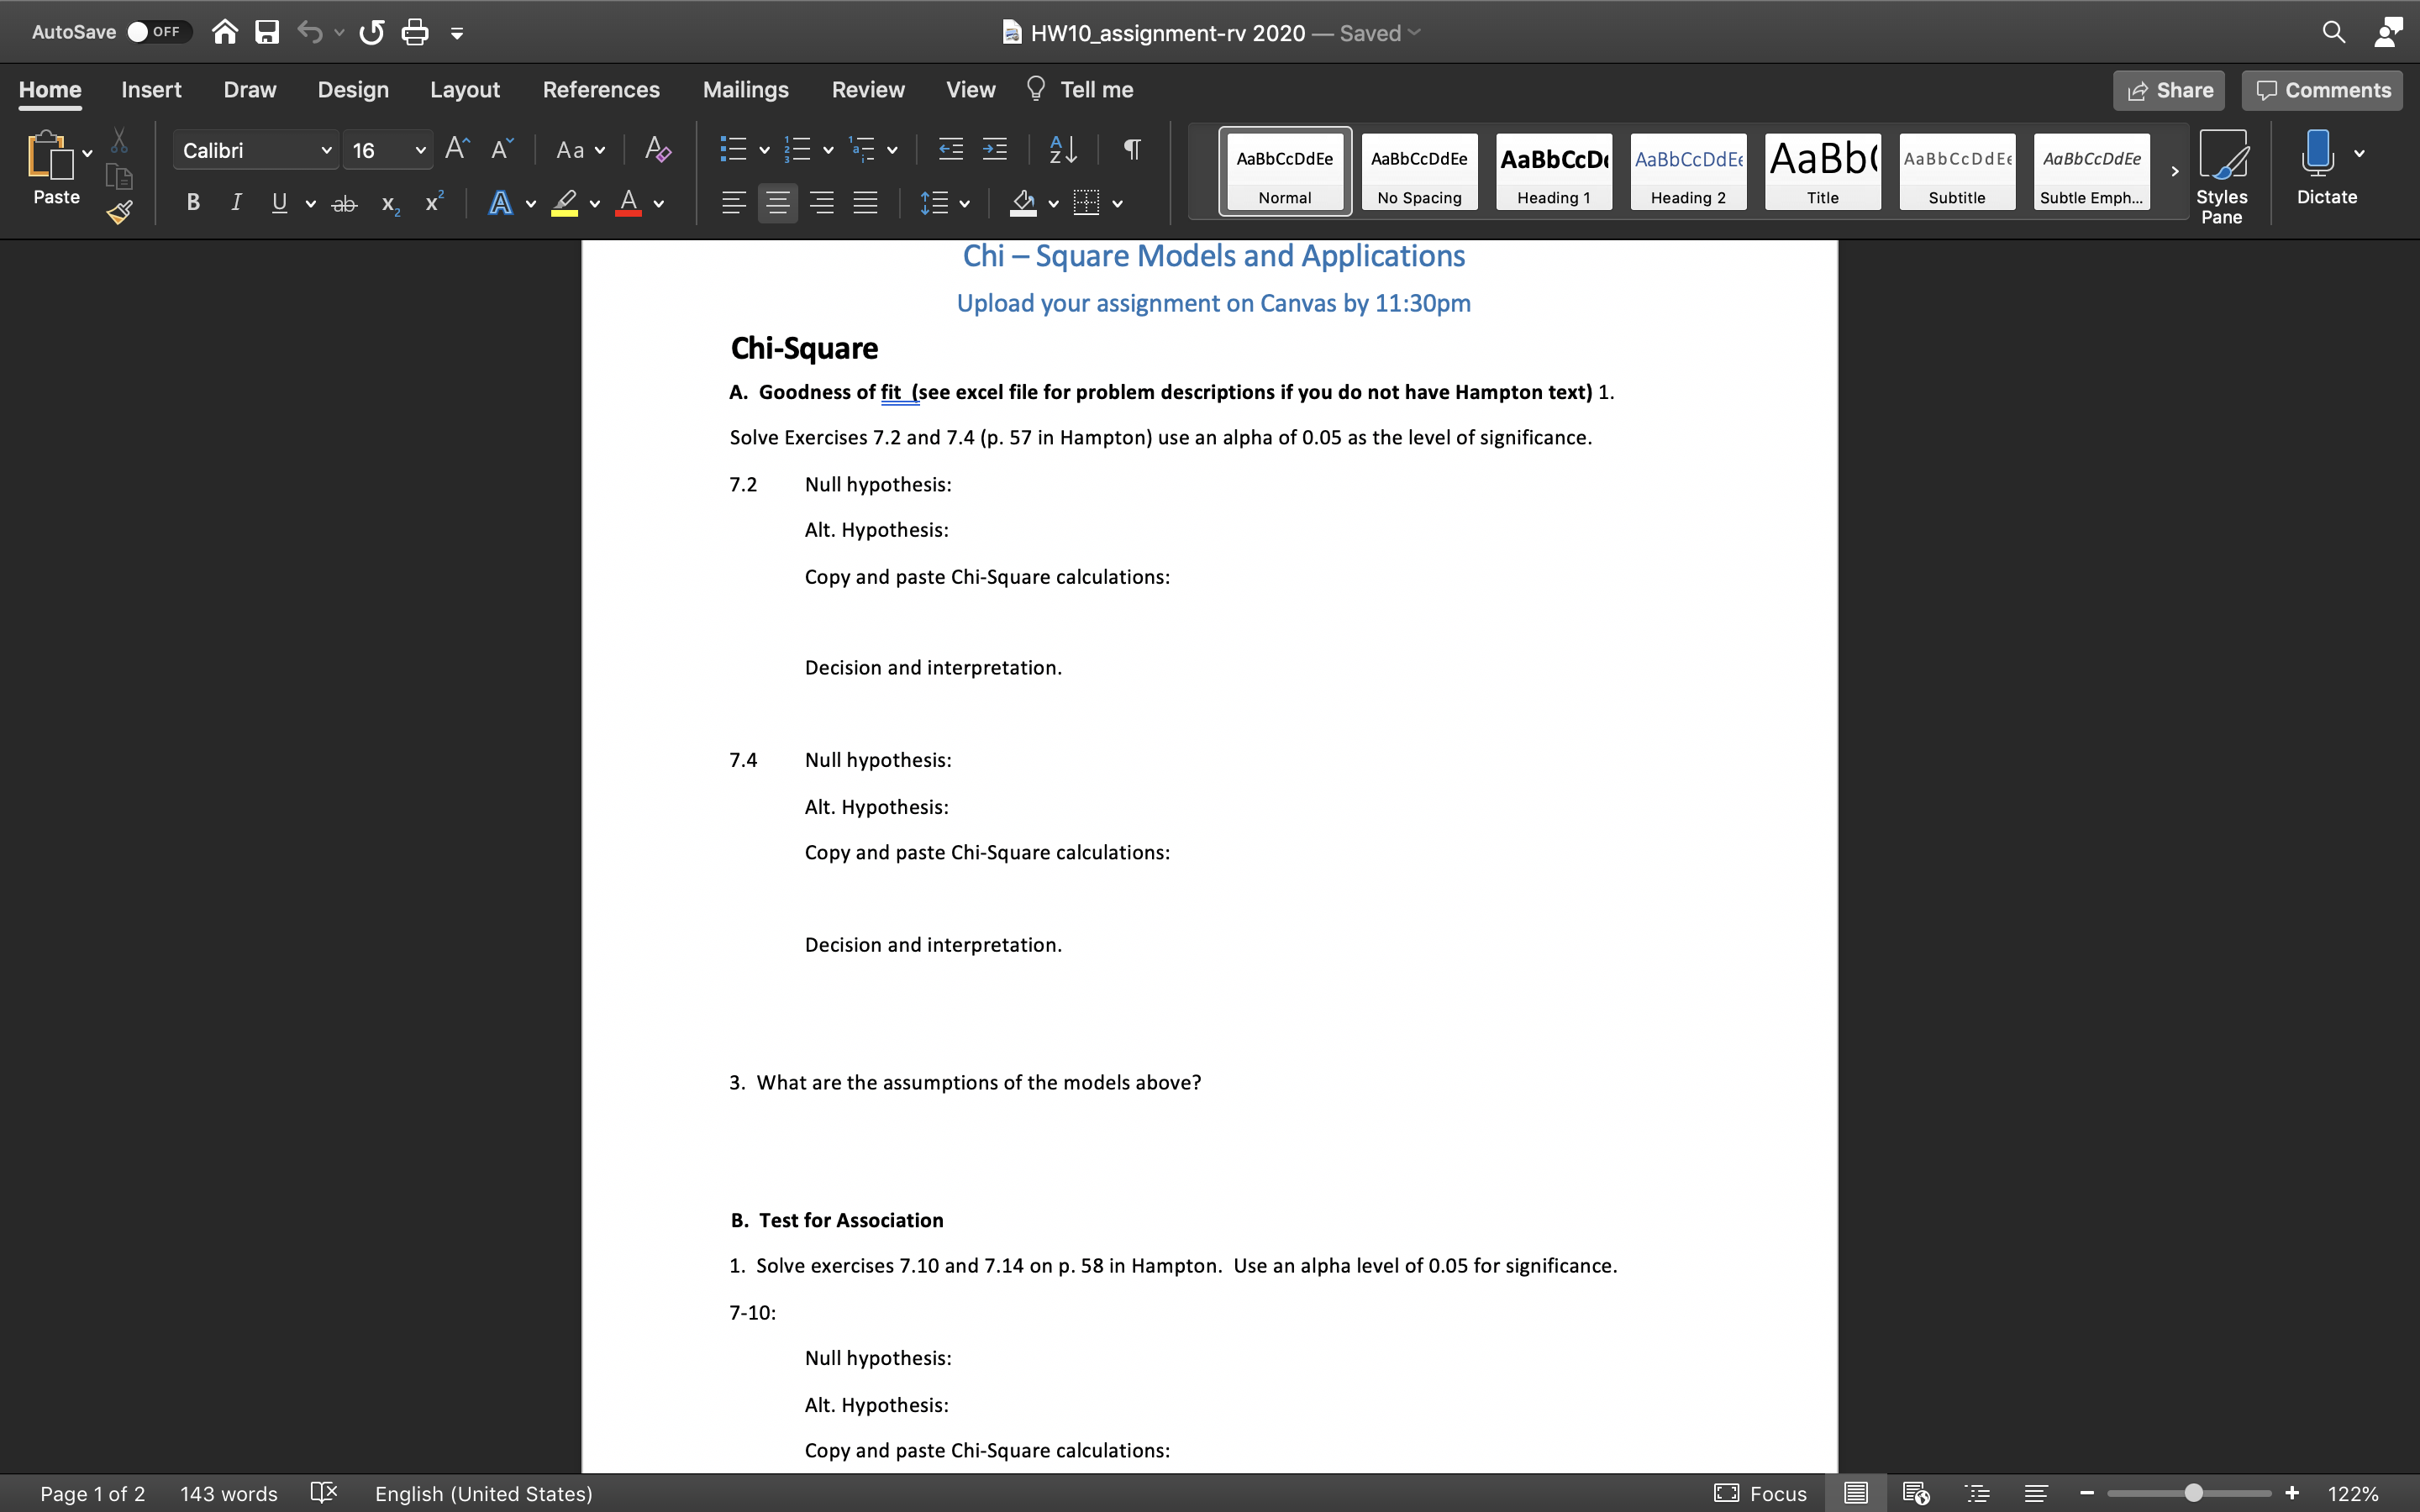Click Increase Font Size icon
The image size is (2420, 1512).
click(x=457, y=149)
